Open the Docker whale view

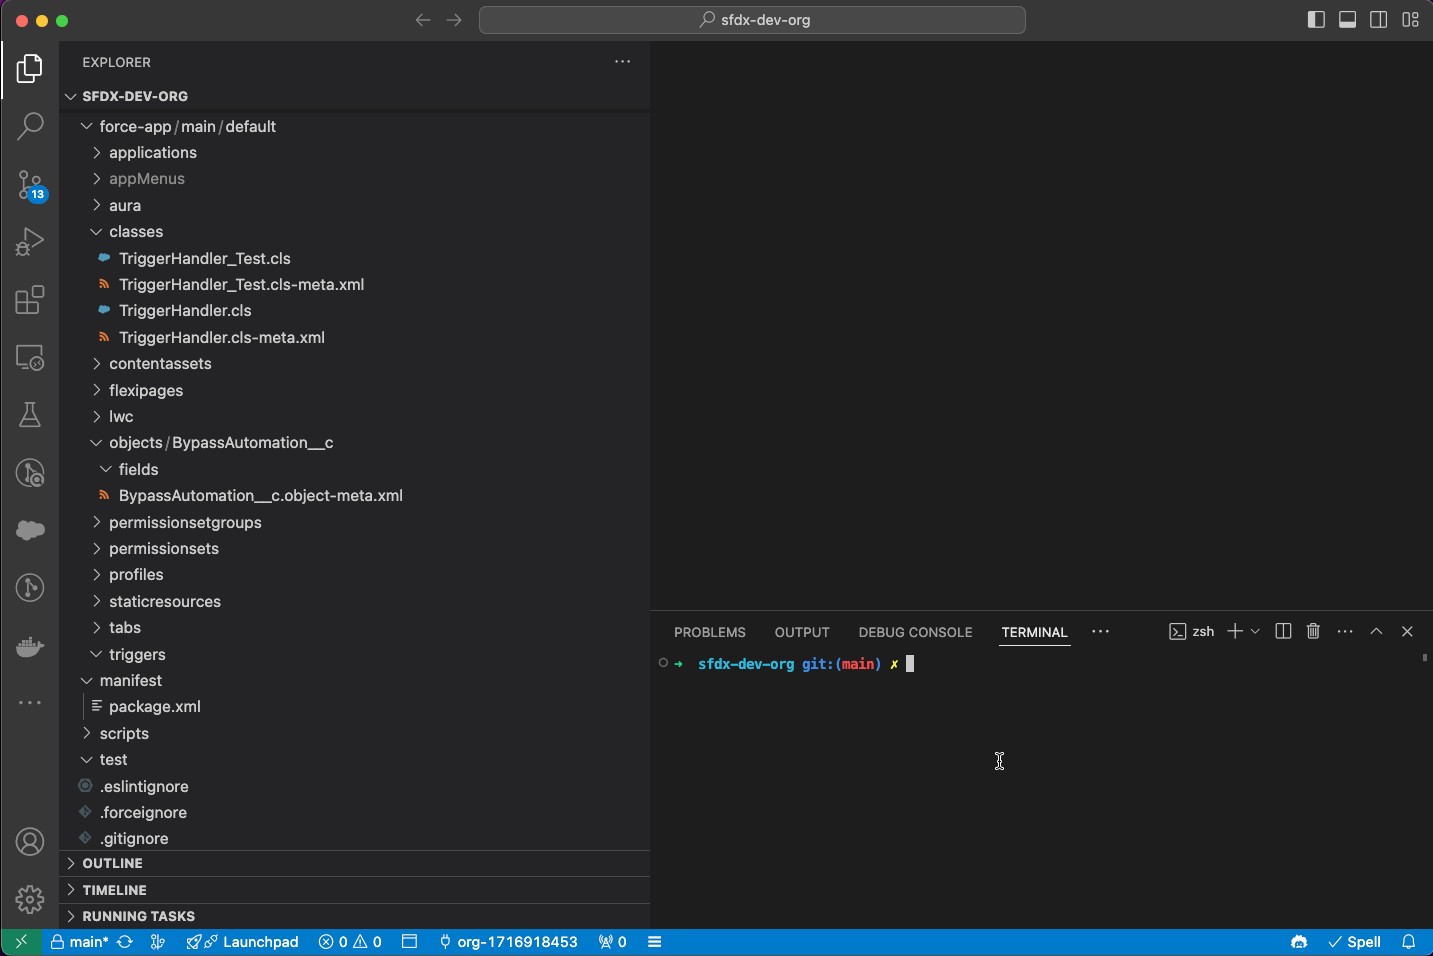click(30, 646)
